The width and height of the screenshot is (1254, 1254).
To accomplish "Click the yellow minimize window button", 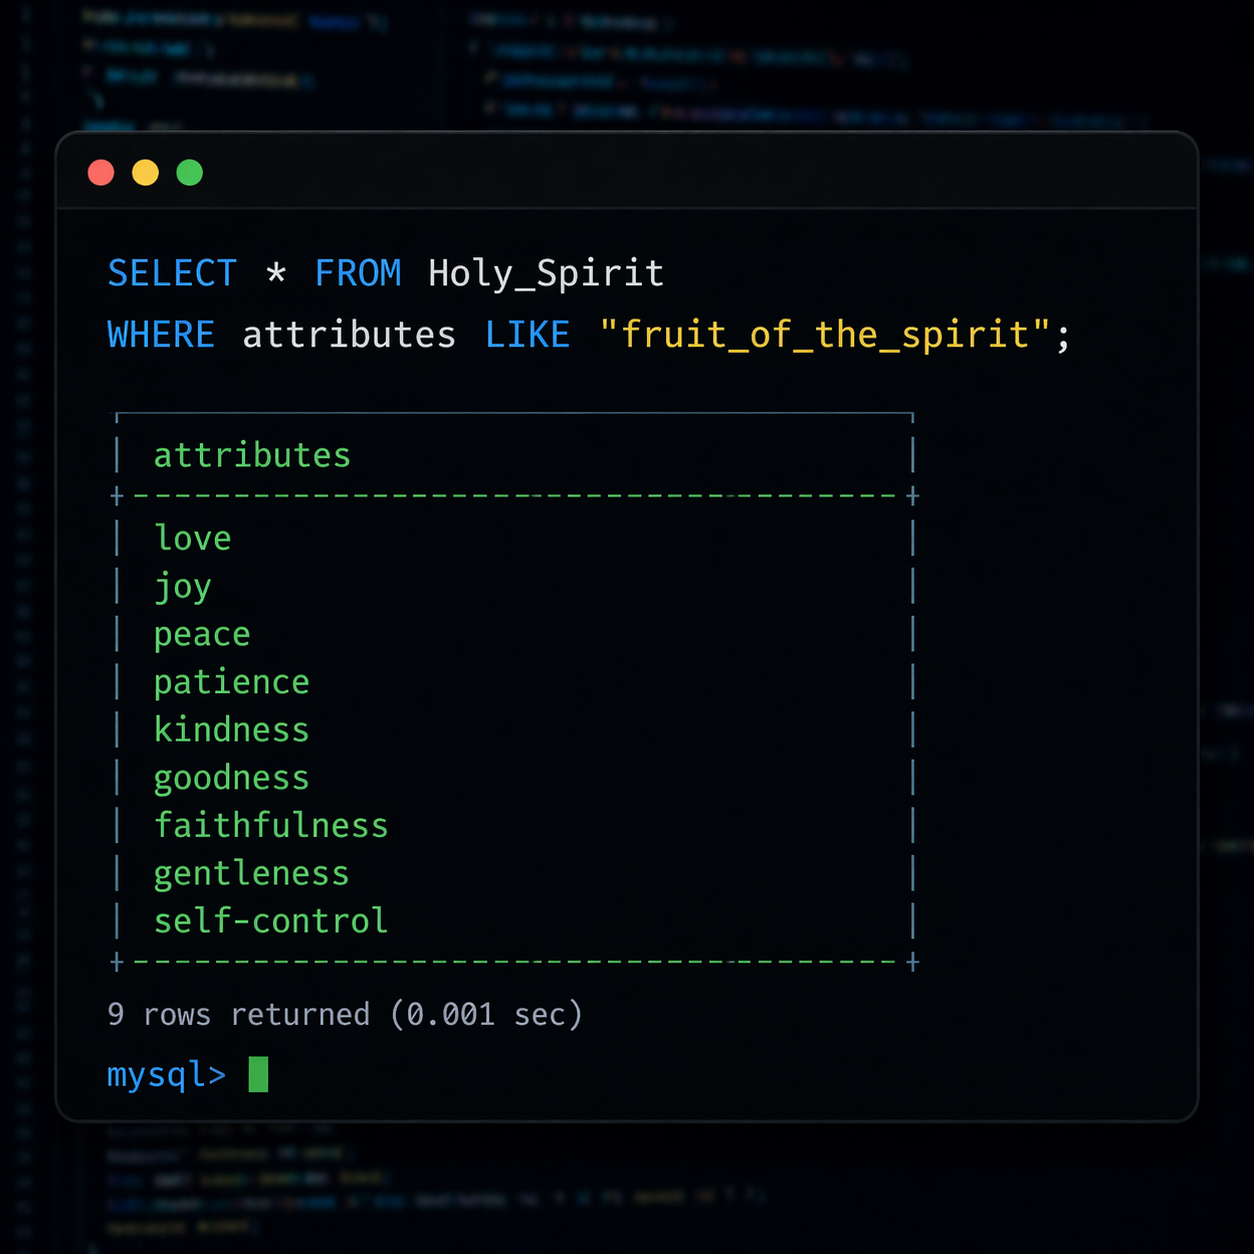I will 145,173.
